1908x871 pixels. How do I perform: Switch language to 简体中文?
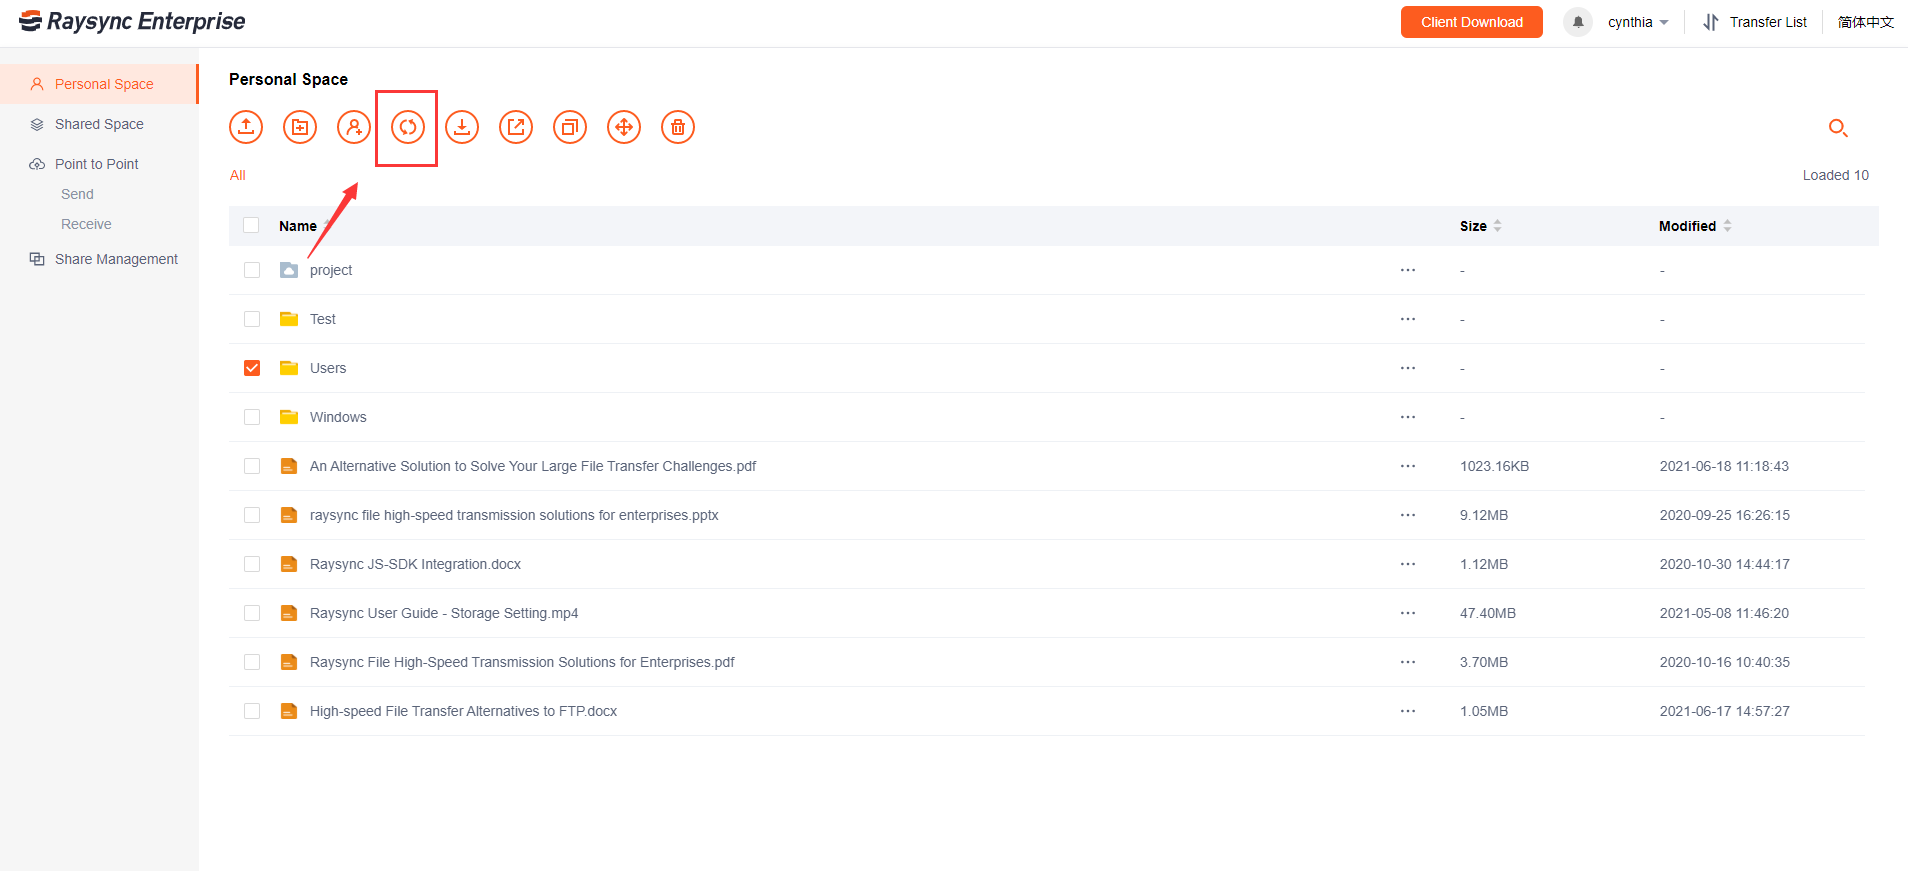tap(1866, 22)
